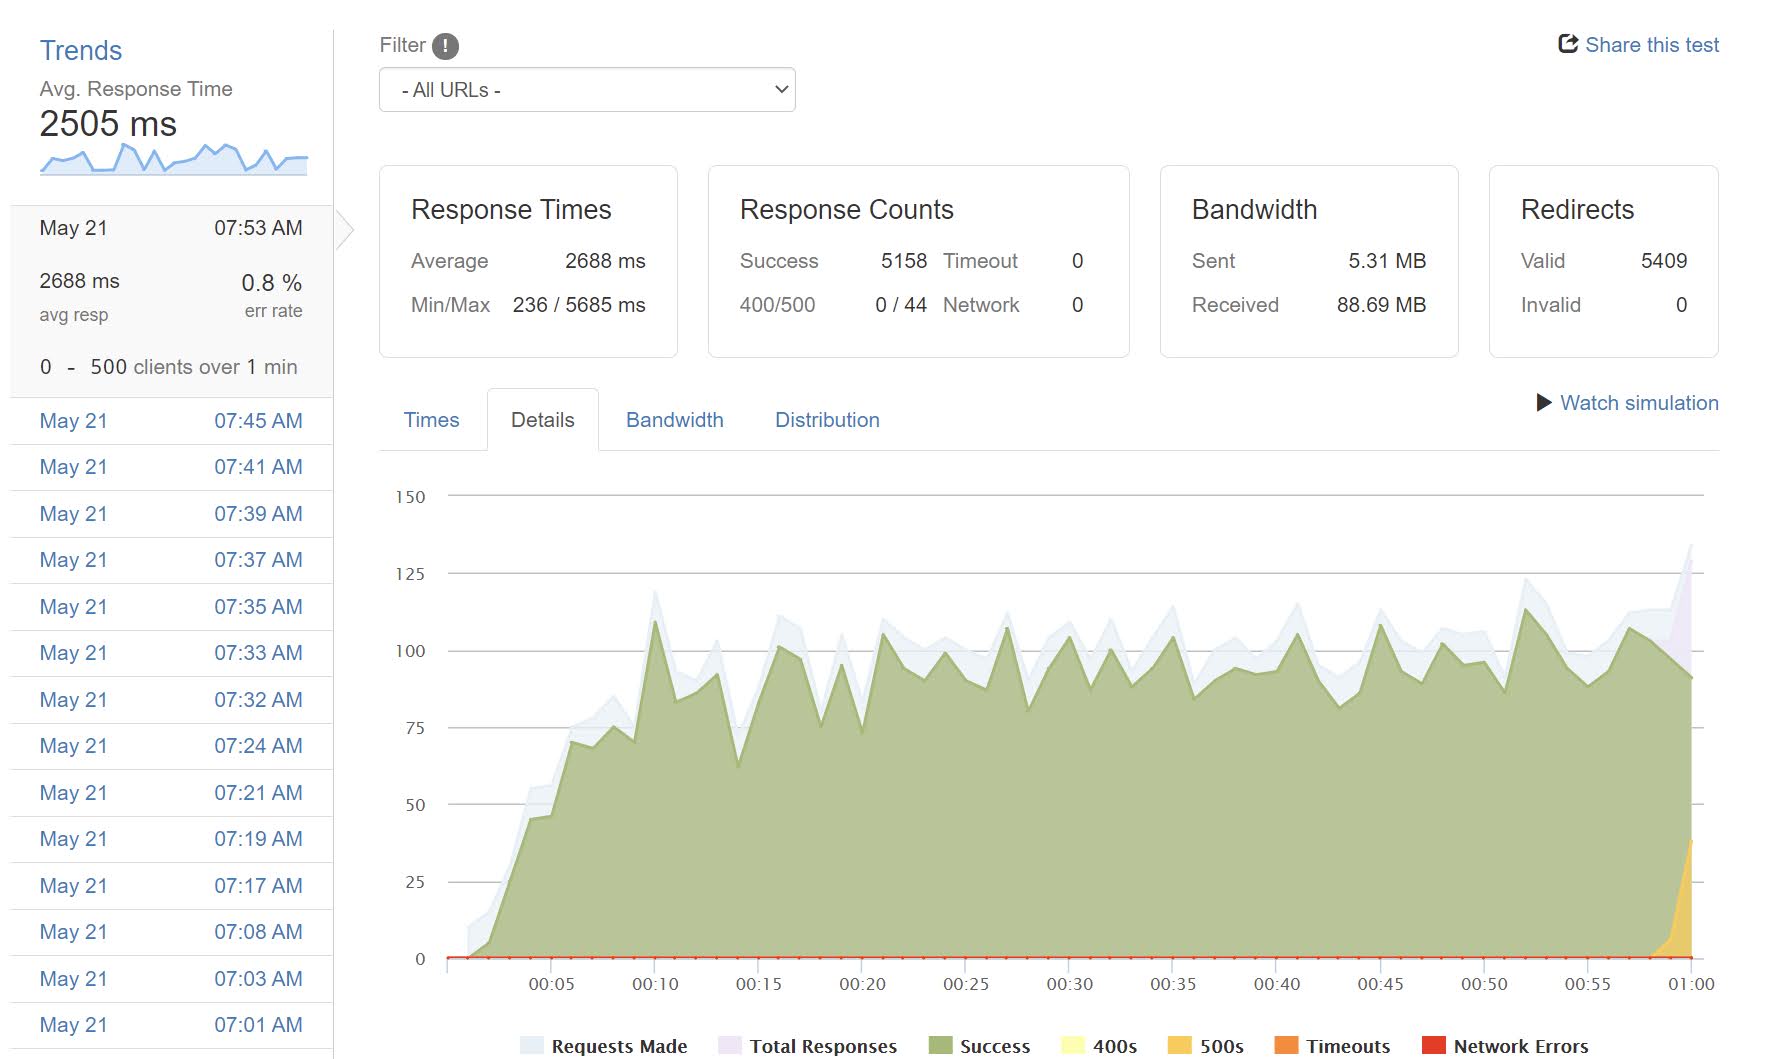Click the play triangle next to Watch simulation
Screen dimensions: 1779x1059
(1544, 403)
